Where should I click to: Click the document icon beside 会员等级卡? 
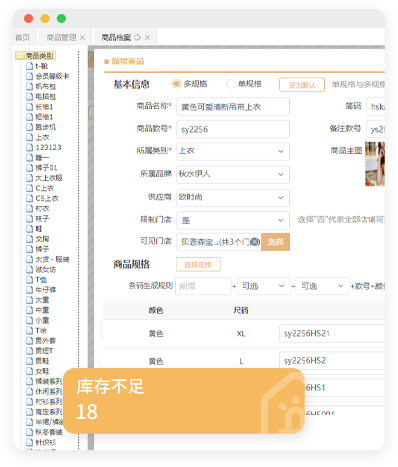(29, 76)
